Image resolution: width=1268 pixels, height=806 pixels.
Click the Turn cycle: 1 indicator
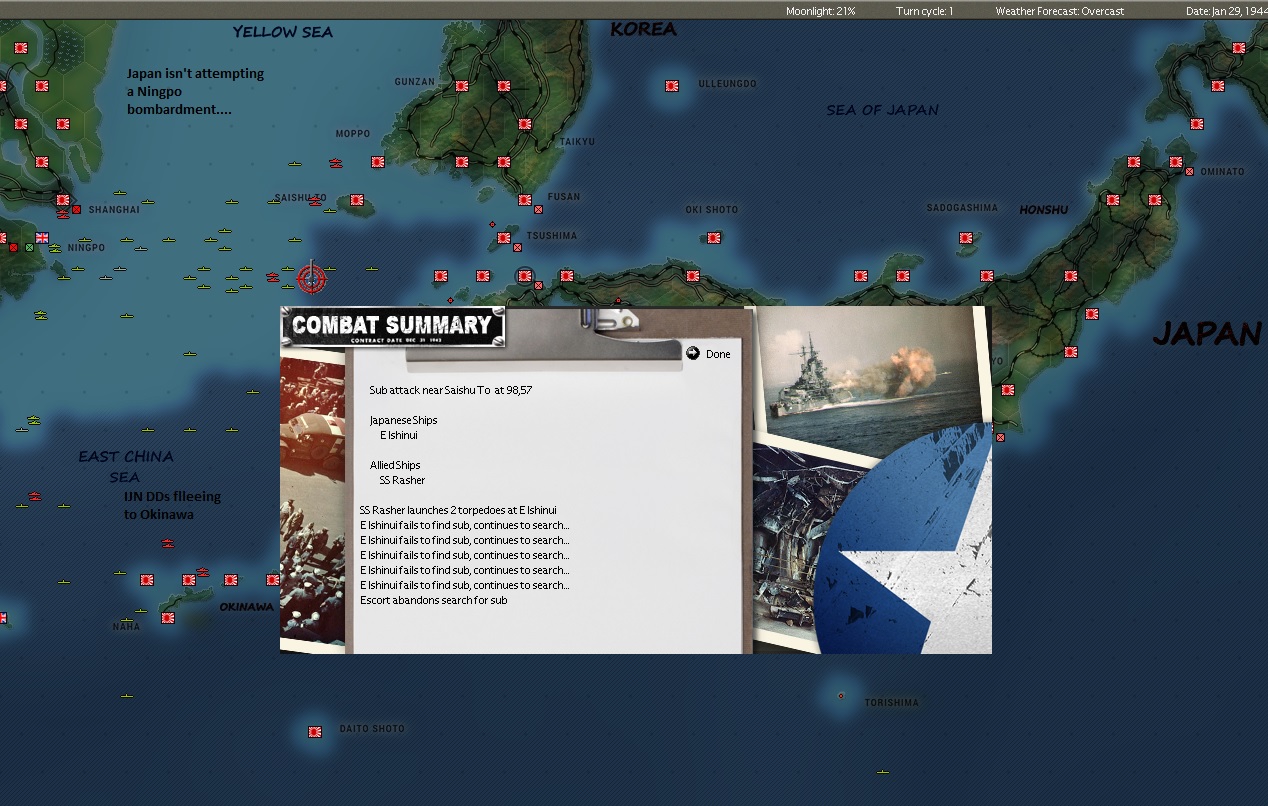click(924, 11)
